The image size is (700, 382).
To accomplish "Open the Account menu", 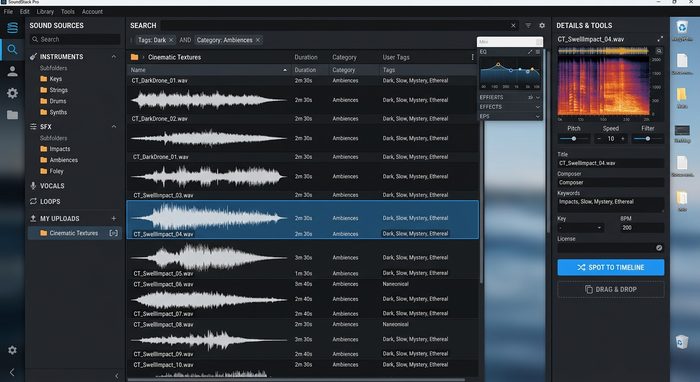I will tap(92, 12).
